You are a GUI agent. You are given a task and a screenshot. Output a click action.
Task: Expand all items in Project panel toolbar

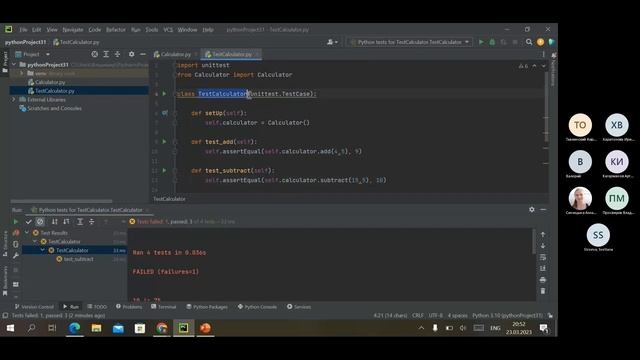pos(106,54)
